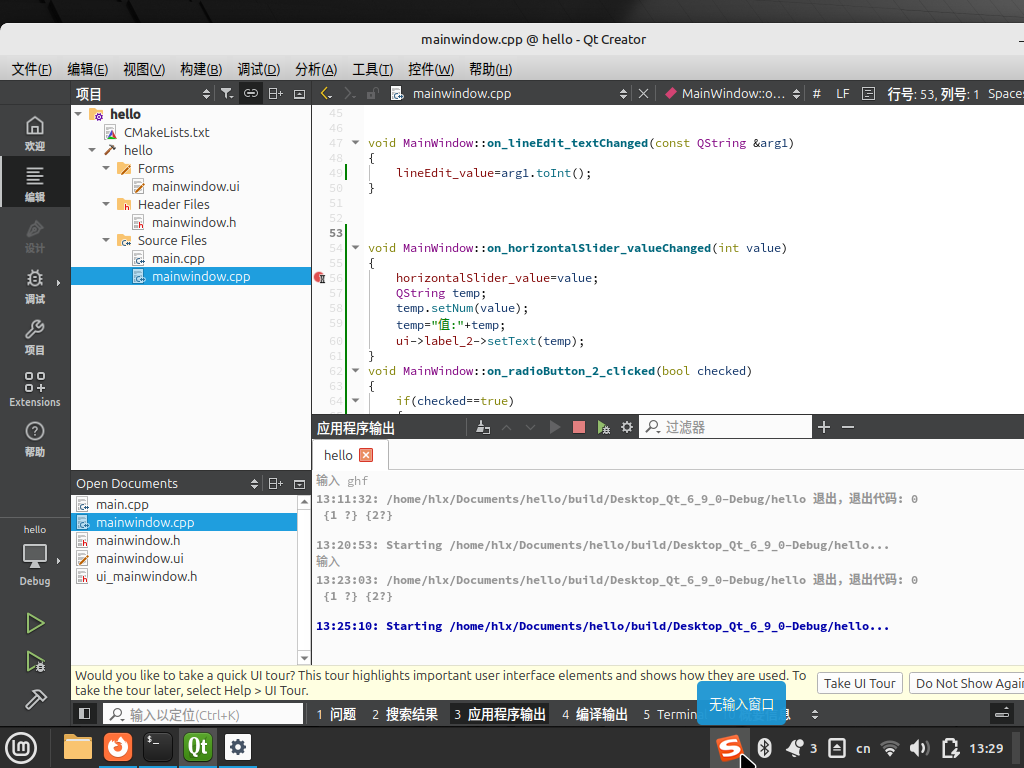The image size is (1024, 768).
Task: Open the 帮助 help mode in sidebar
Action: (x=35, y=439)
